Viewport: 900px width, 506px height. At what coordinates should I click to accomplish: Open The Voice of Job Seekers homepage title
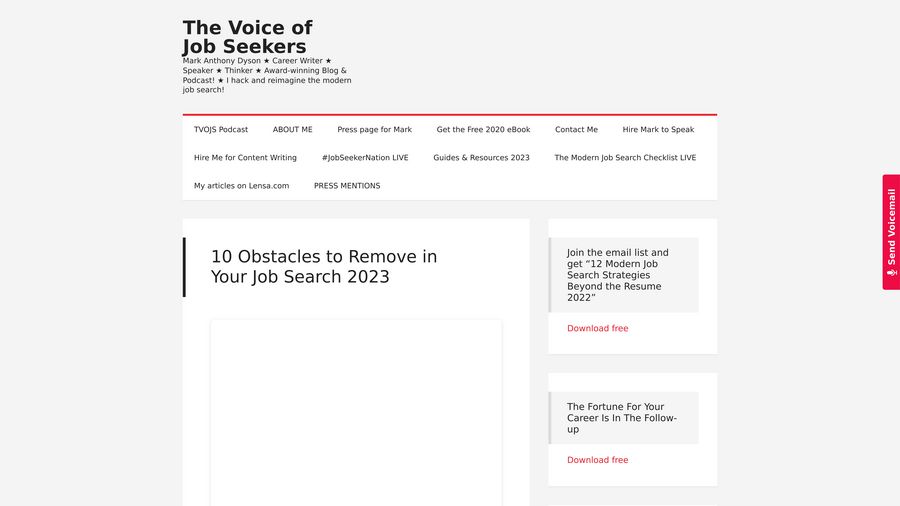pyautogui.click(x=247, y=37)
